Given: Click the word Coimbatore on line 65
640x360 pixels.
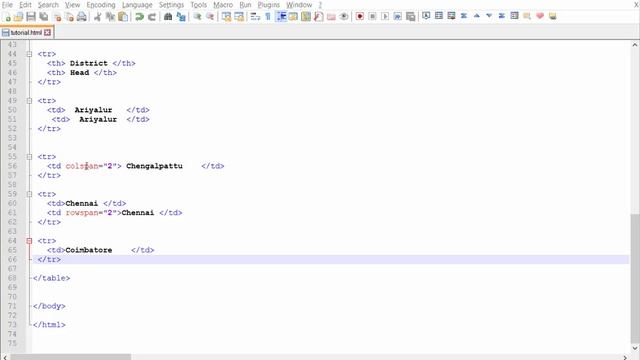Looking at the screenshot, I should pos(89,250).
